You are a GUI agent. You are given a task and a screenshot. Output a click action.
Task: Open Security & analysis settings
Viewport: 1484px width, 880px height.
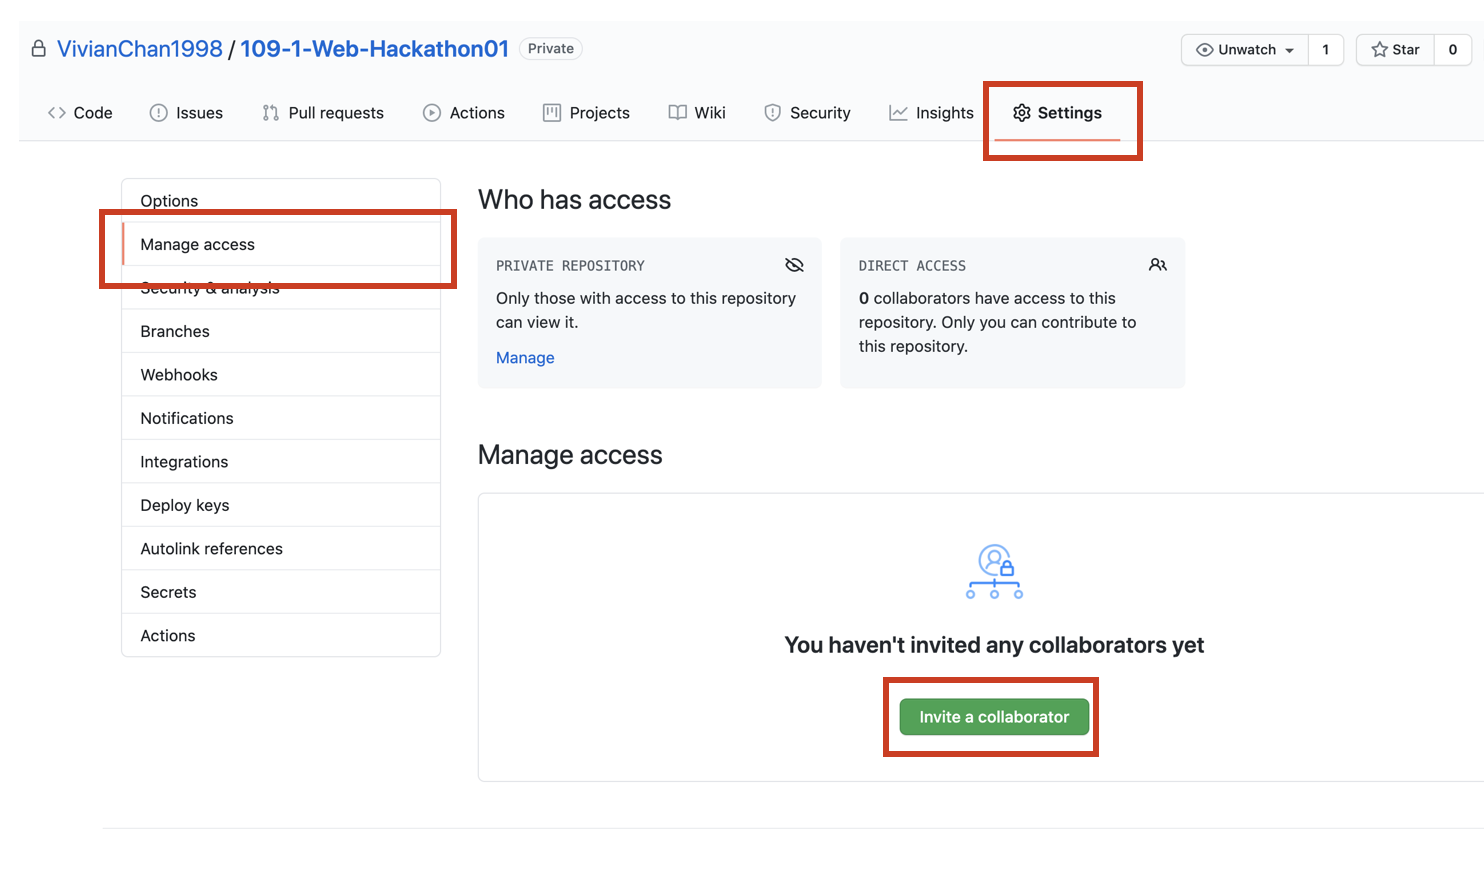(x=281, y=288)
